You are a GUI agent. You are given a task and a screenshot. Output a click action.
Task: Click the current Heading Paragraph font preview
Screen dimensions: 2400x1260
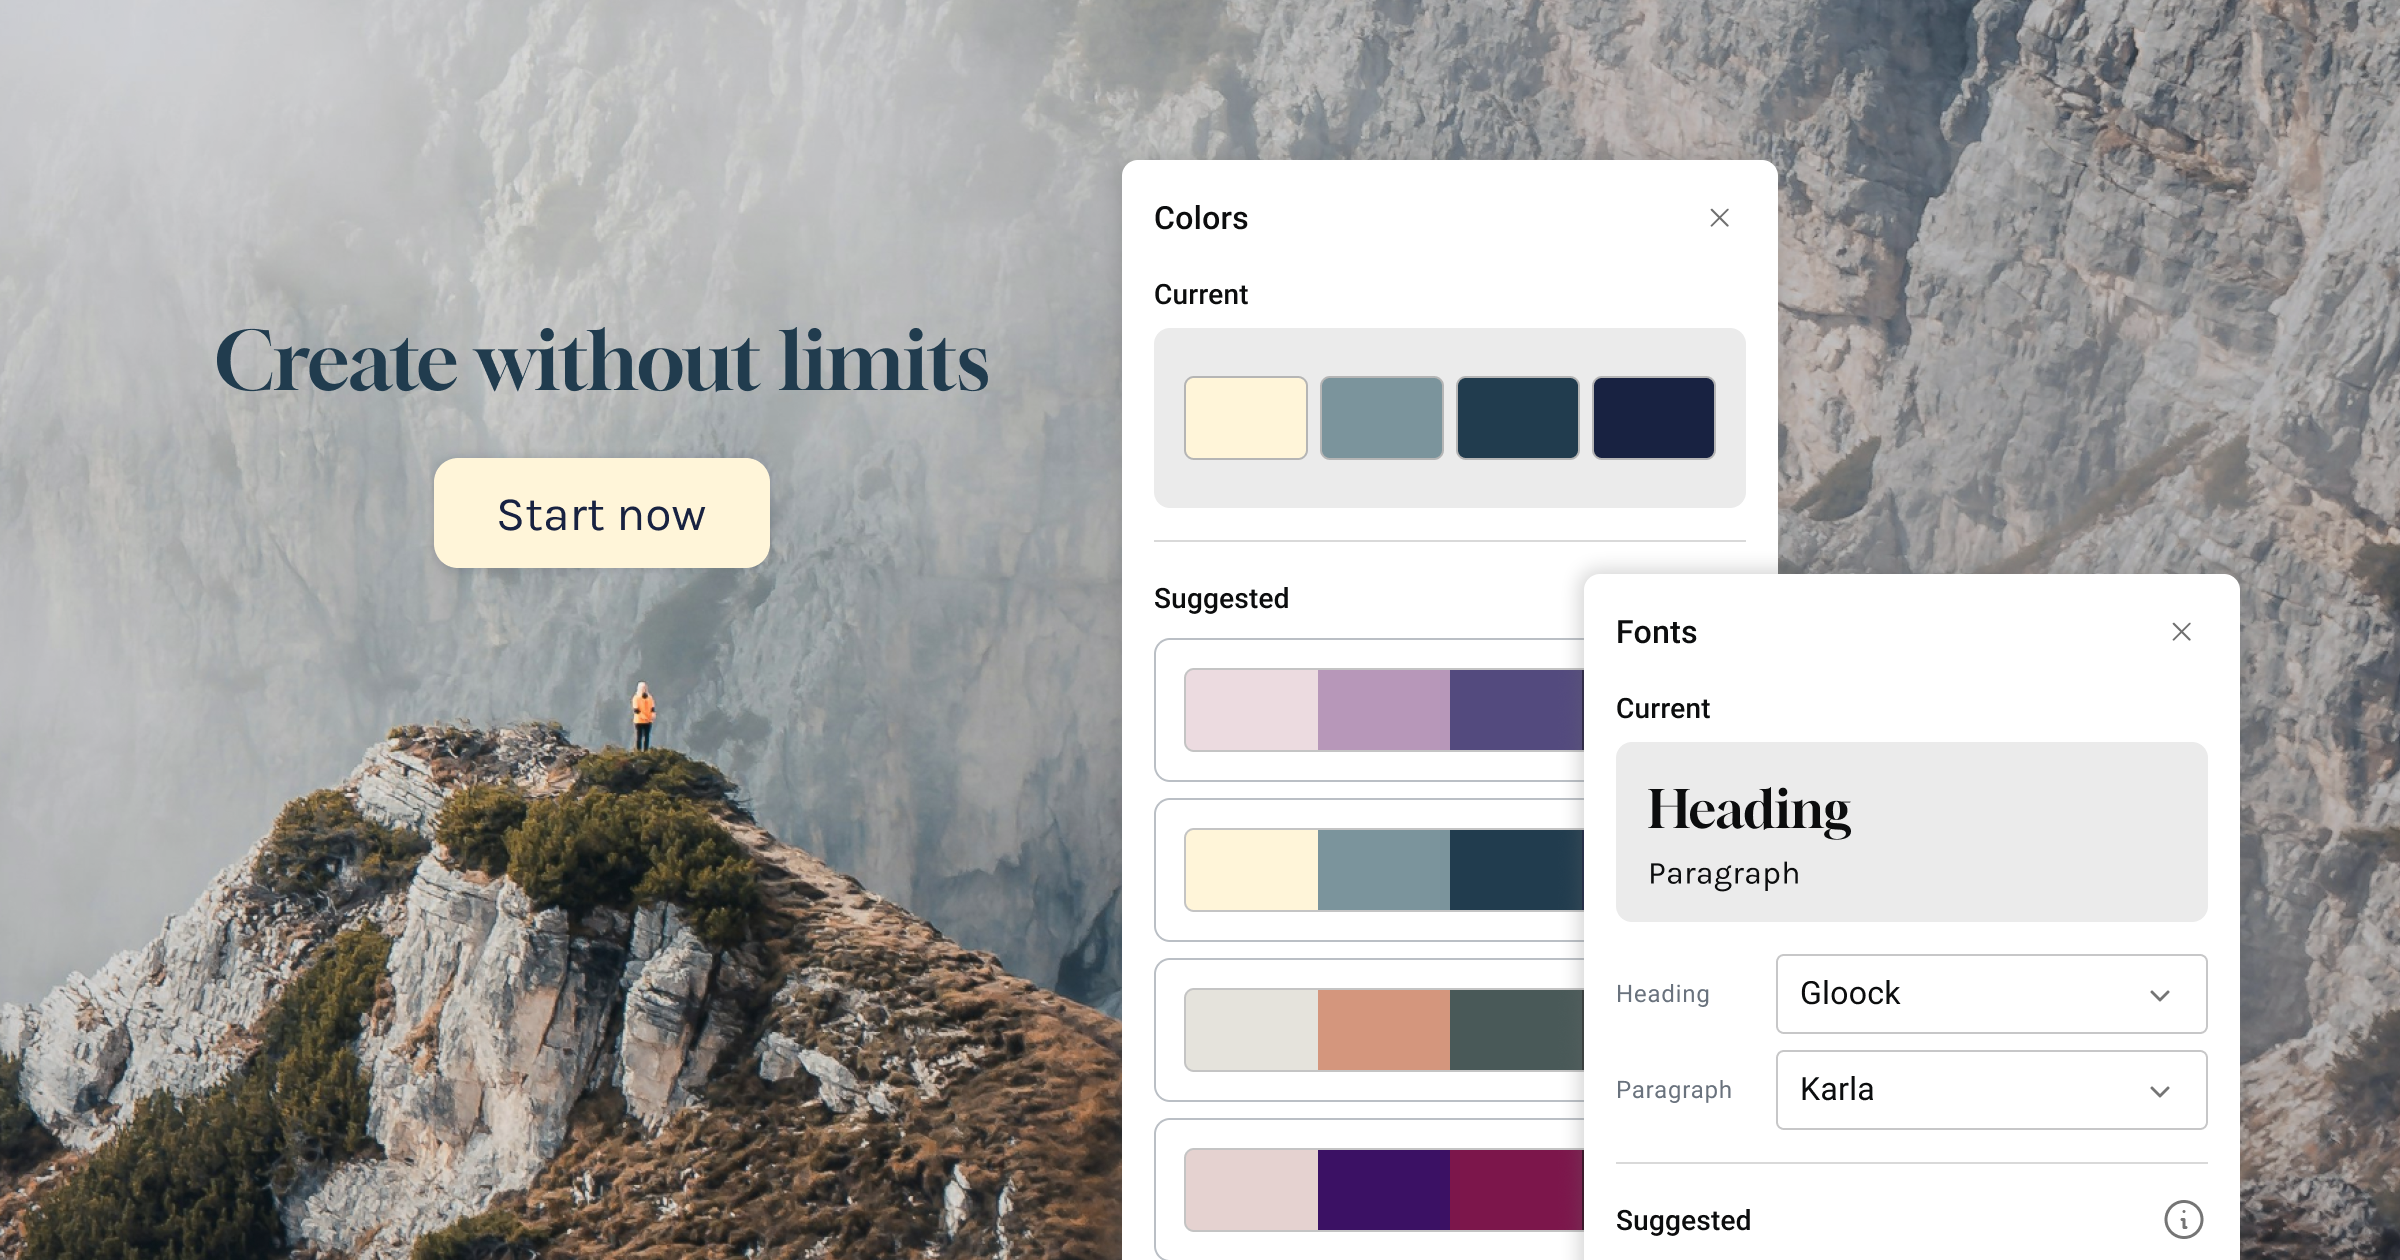pos(1910,832)
